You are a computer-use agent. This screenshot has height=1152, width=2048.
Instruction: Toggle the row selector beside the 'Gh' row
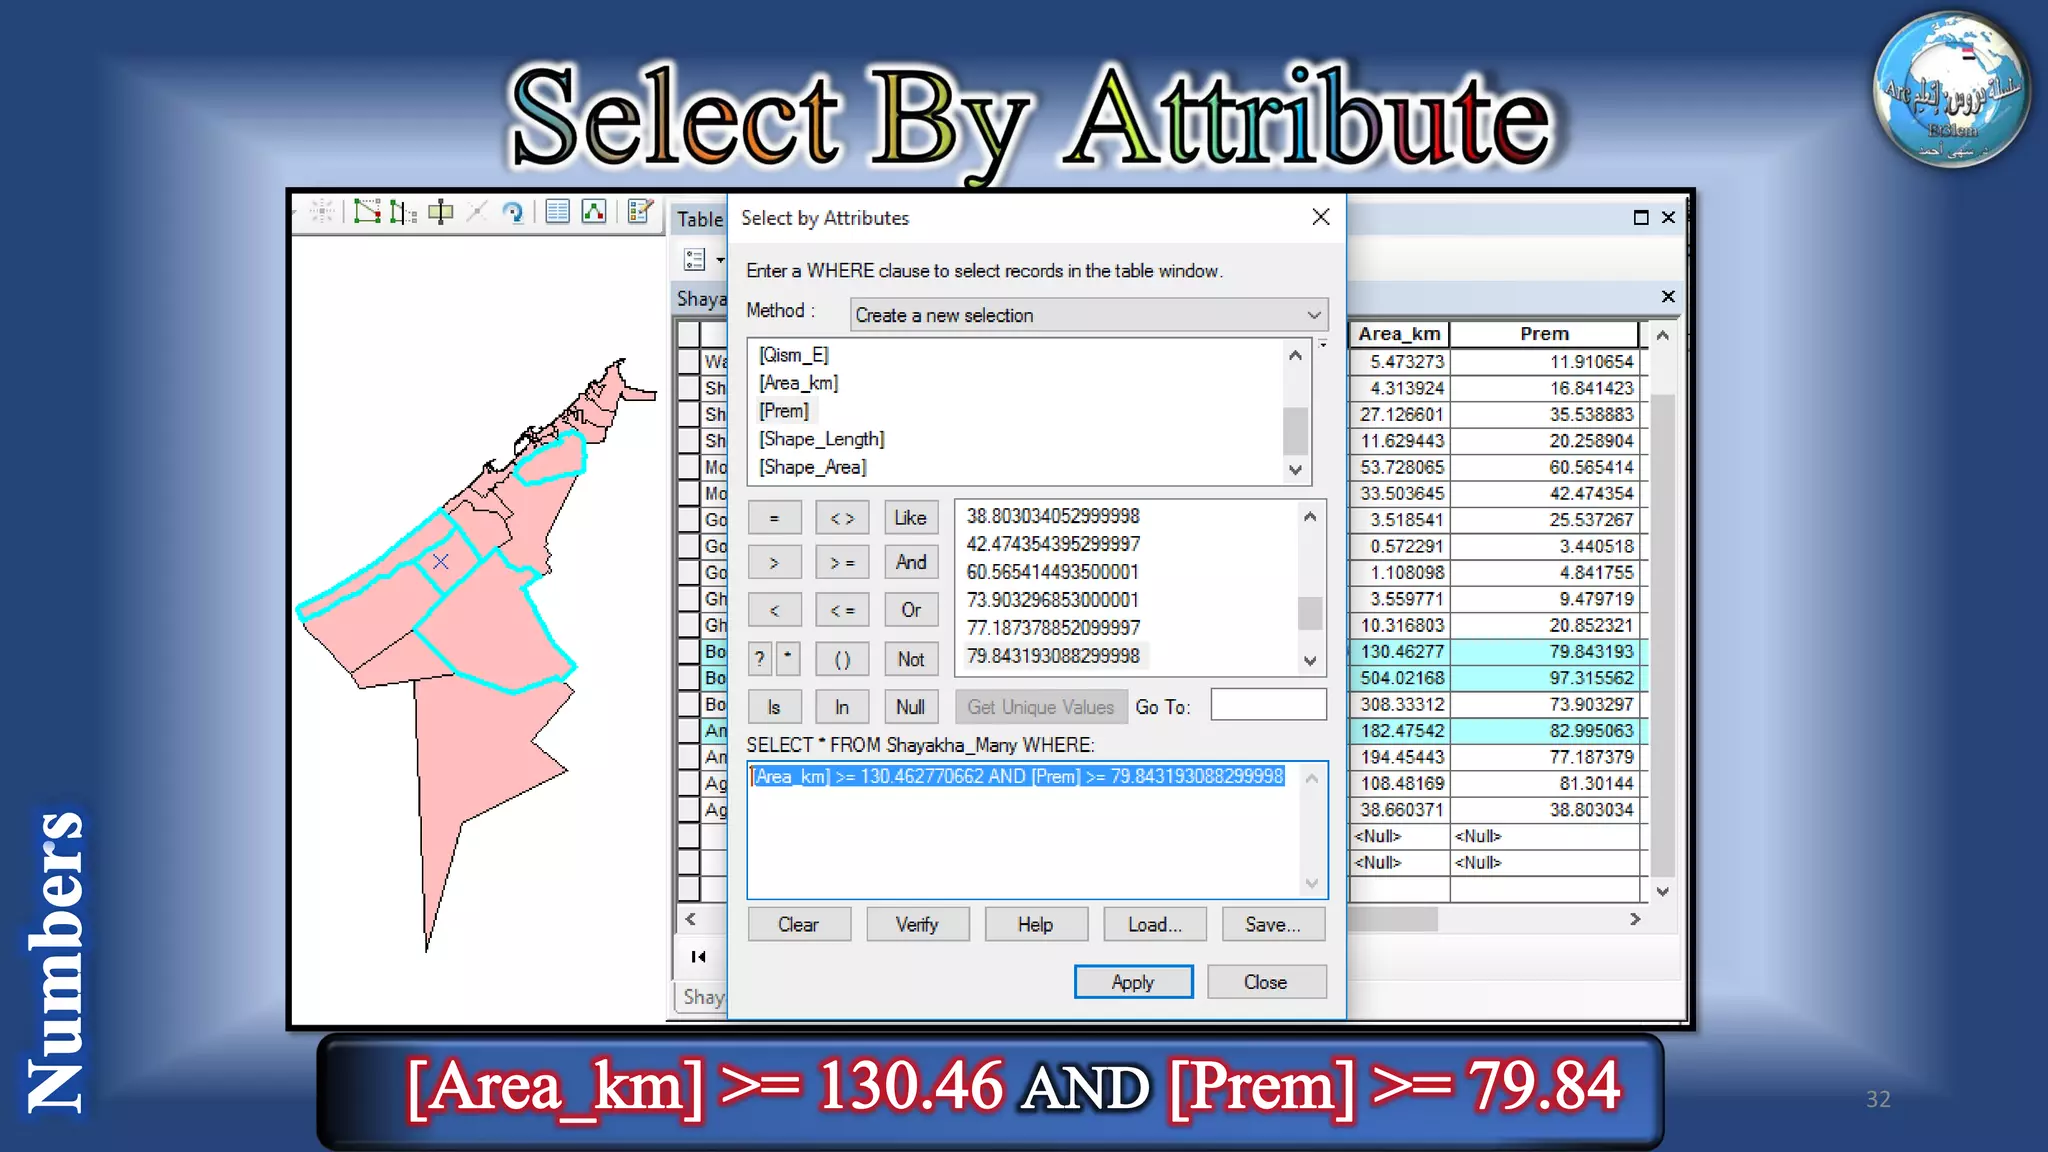point(688,599)
